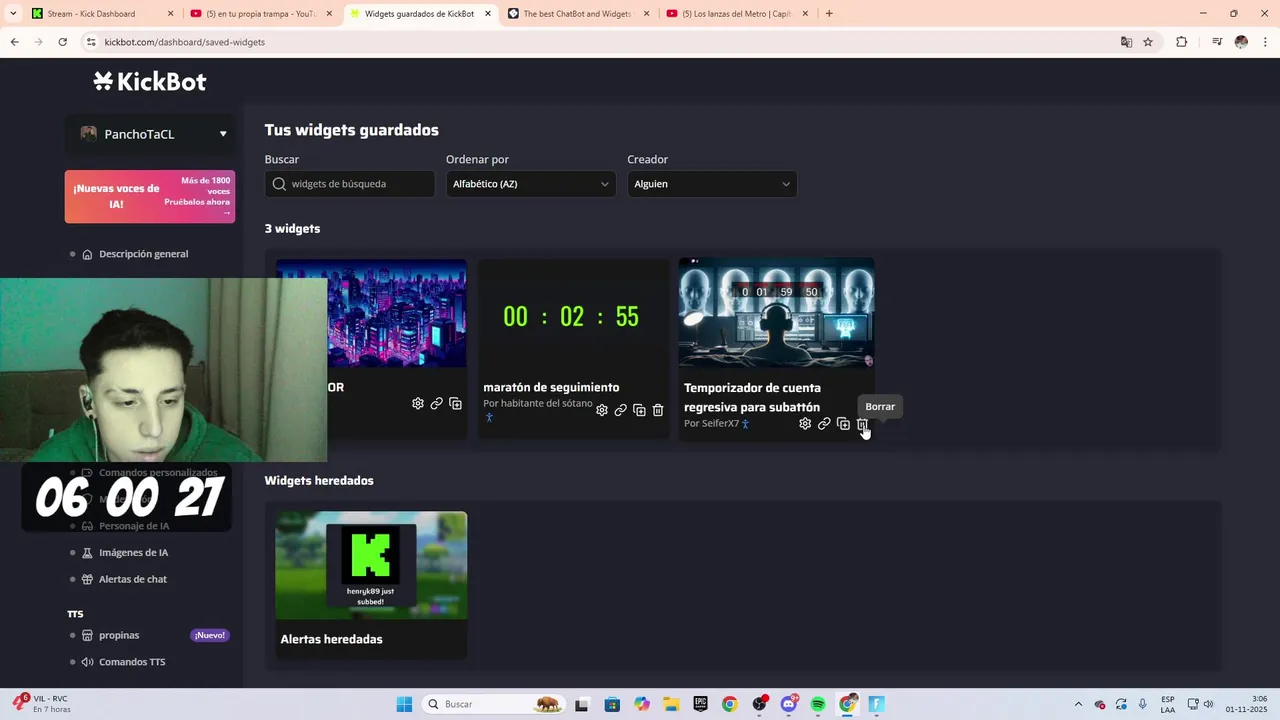Open Descripción general in sidebar
The image size is (1280, 720).
coord(143,254)
